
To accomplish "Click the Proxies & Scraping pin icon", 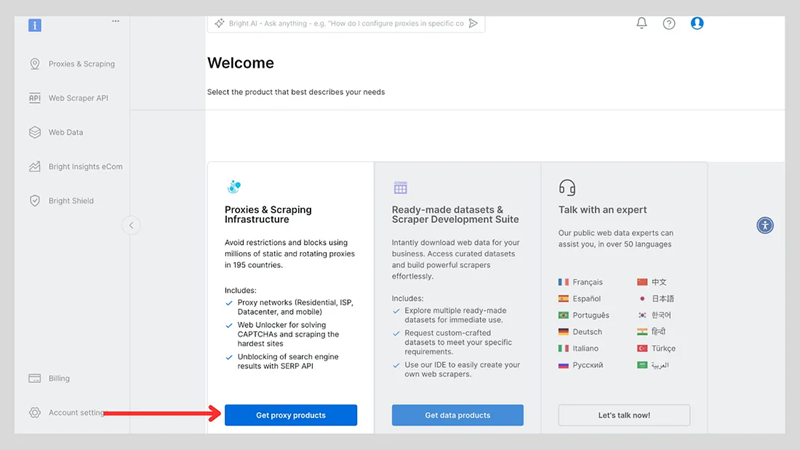I will [x=35, y=64].
